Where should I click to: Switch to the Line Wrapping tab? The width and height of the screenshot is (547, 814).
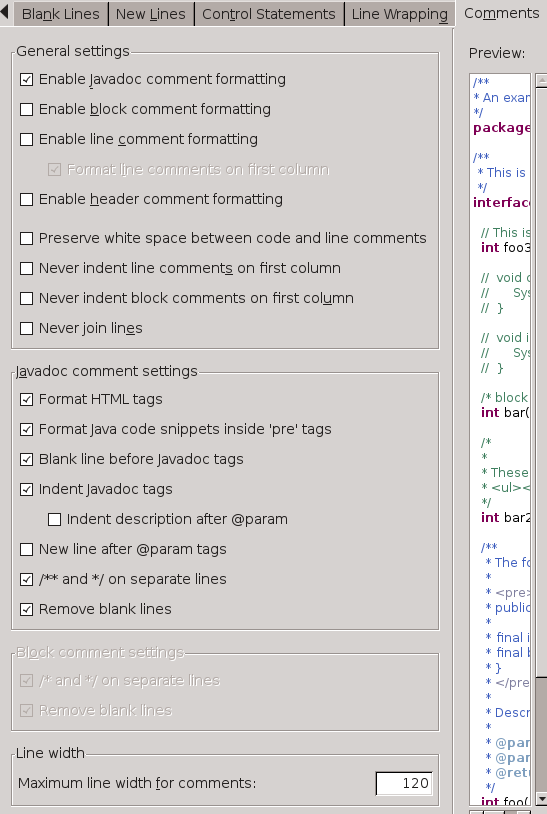click(x=400, y=14)
